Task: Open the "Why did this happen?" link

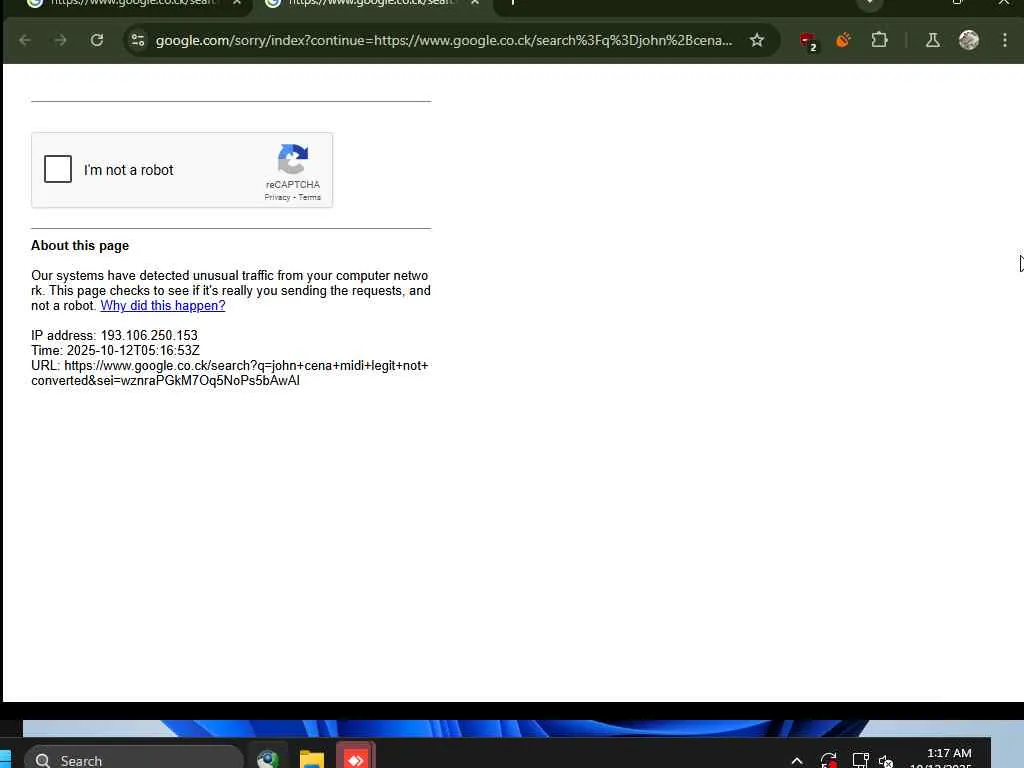Action: point(163,306)
